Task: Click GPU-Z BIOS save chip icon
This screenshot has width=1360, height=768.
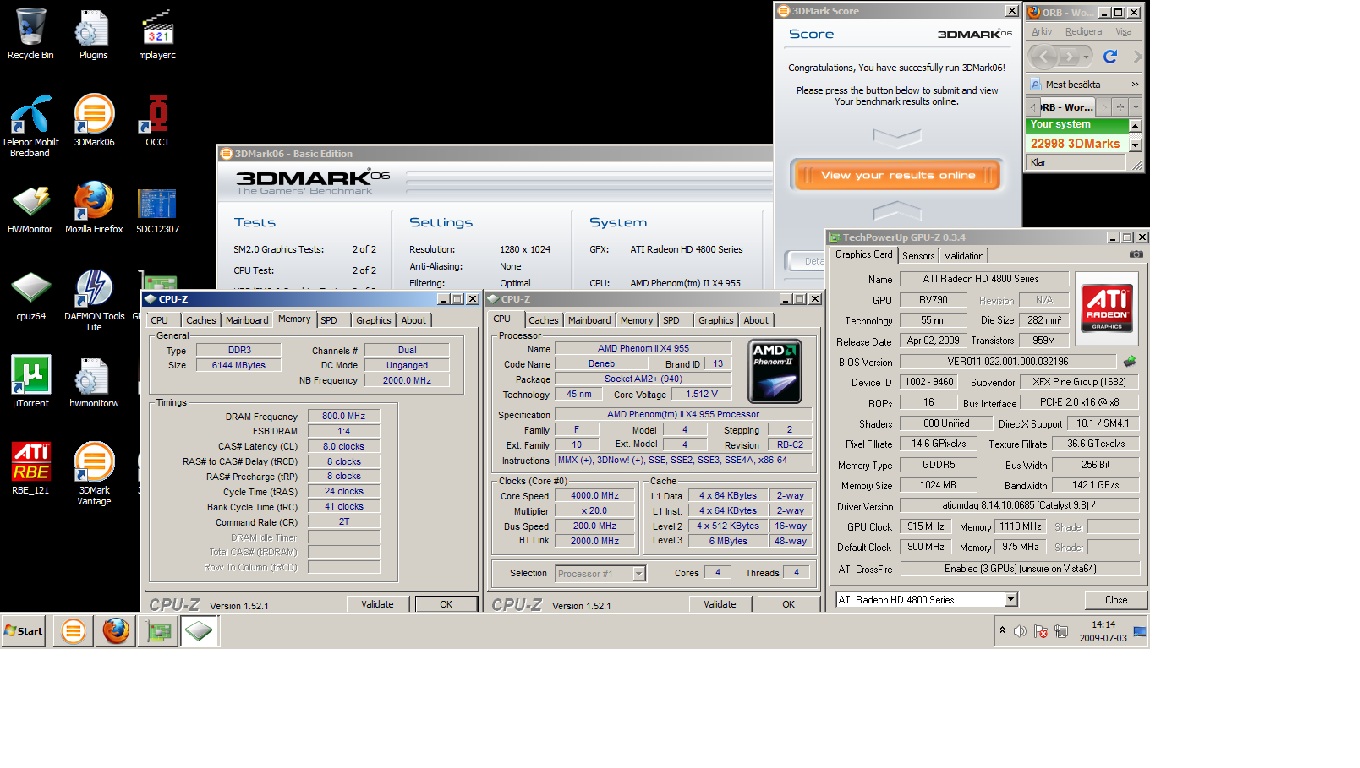Action: pos(1129,362)
